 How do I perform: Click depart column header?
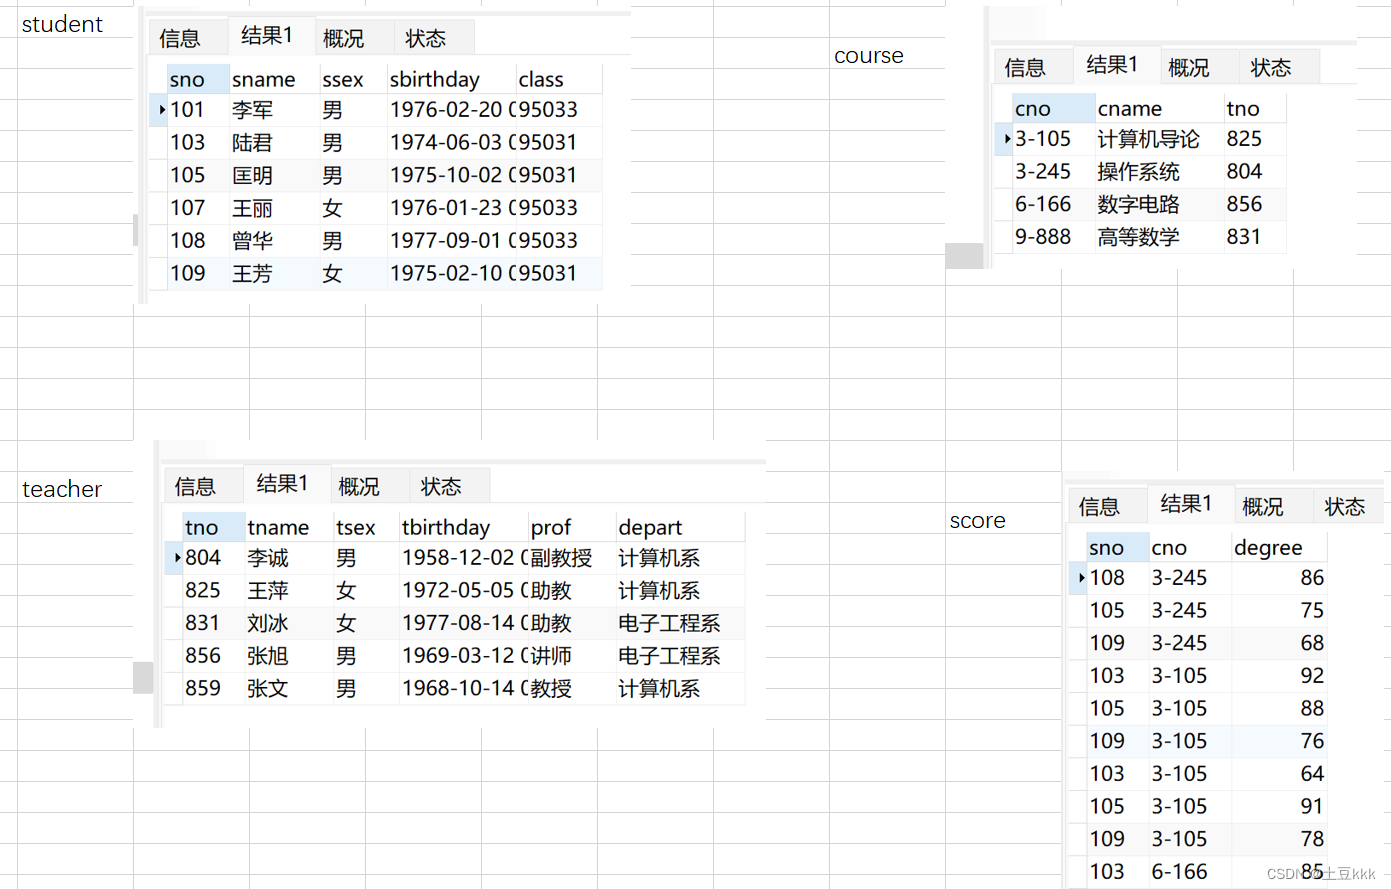click(680, 528)
